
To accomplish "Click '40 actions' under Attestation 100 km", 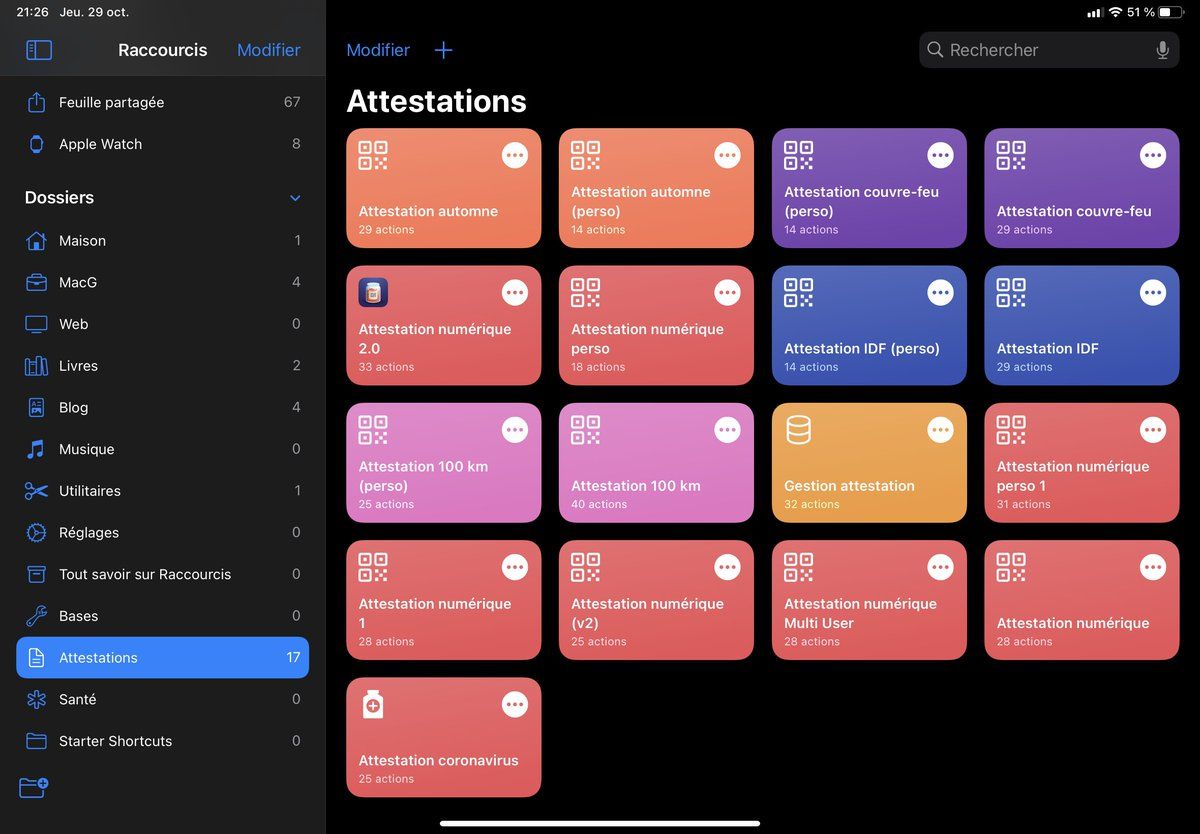I will [x=599, y=505].
